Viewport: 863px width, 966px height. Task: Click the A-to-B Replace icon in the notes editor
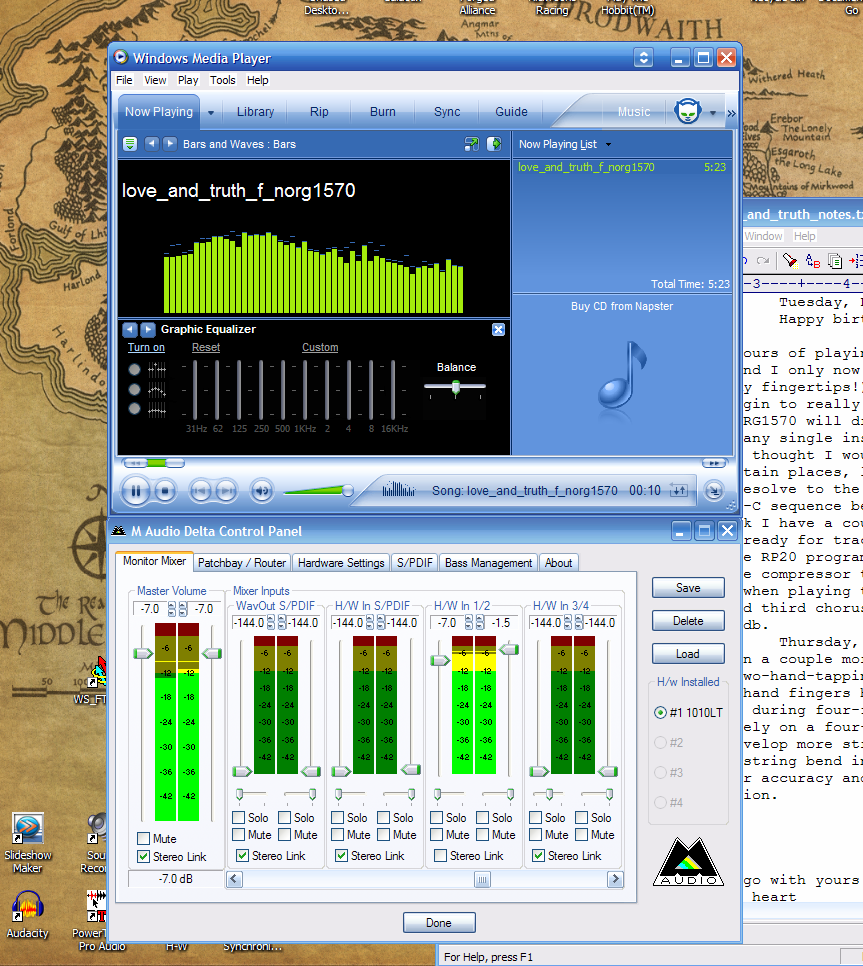(812, 261)
